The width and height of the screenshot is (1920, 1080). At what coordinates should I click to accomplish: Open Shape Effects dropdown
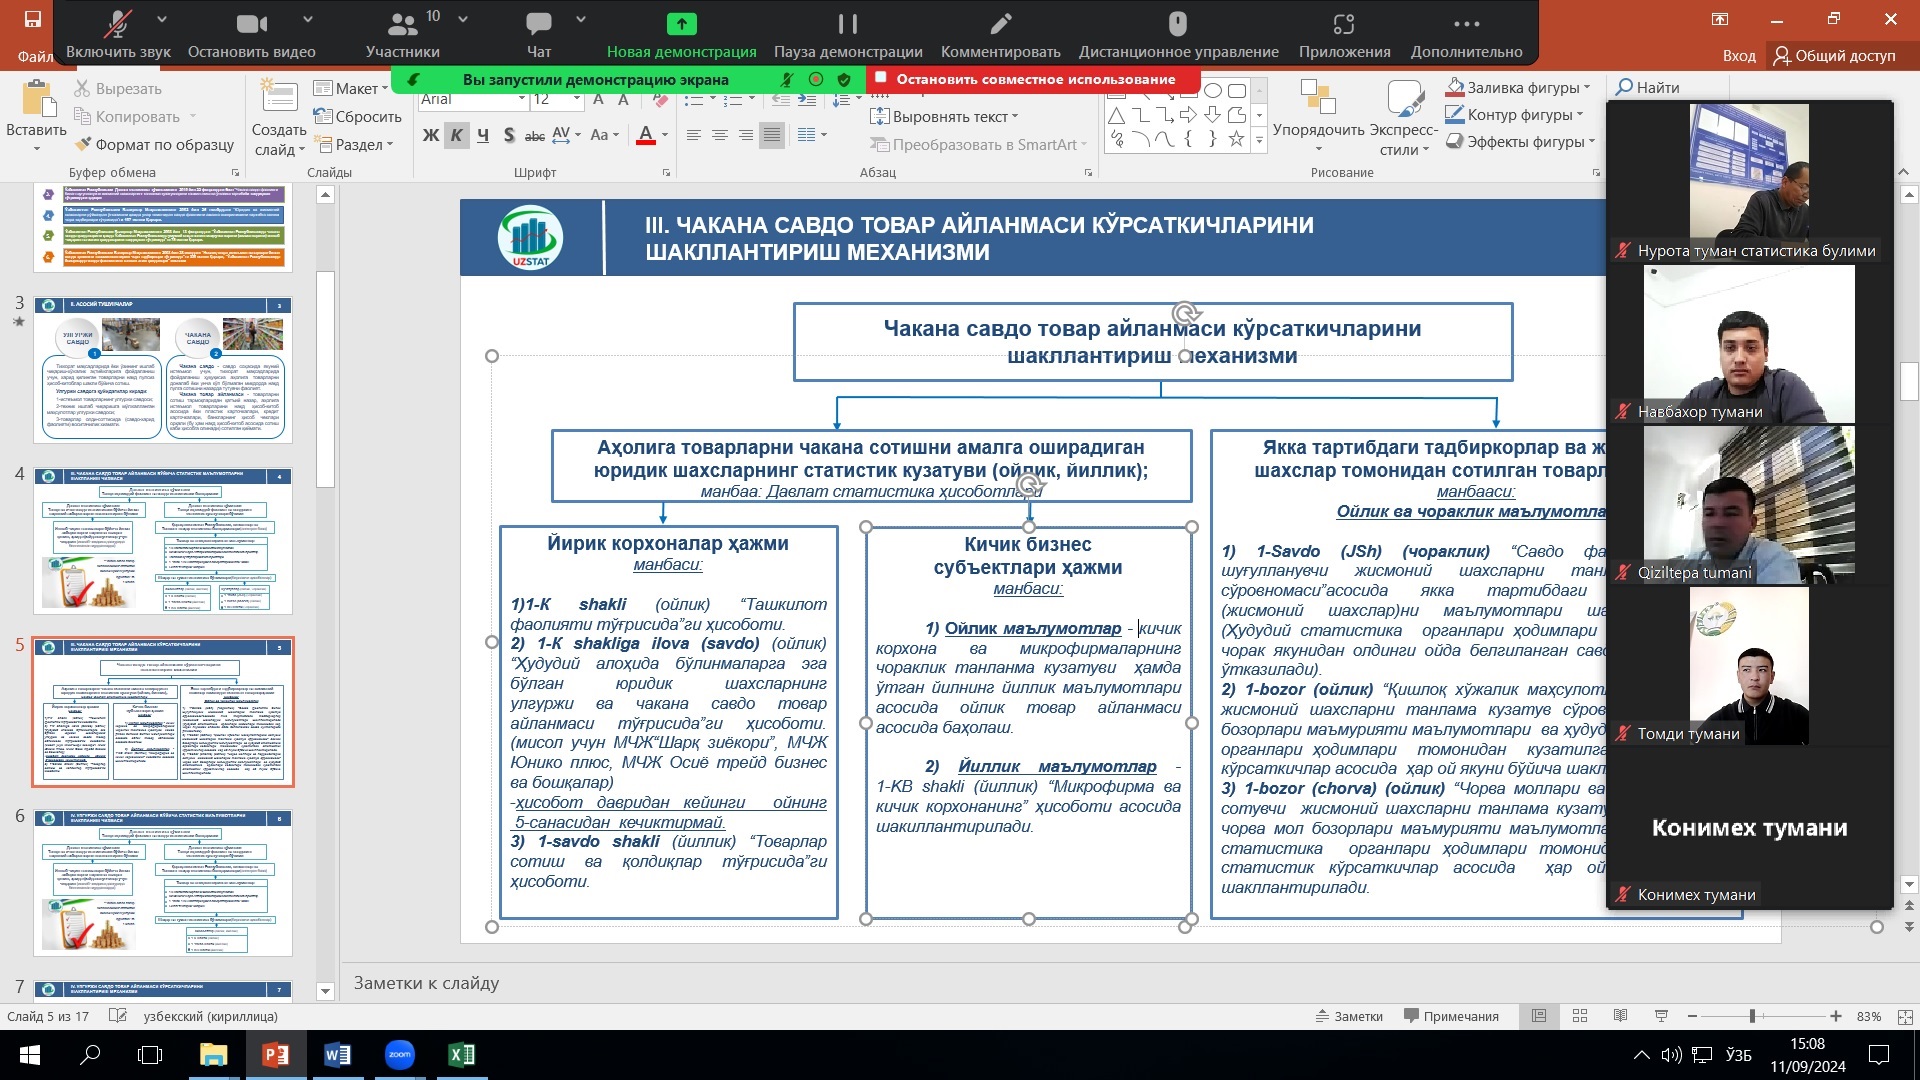click(x=1519, y=142)
